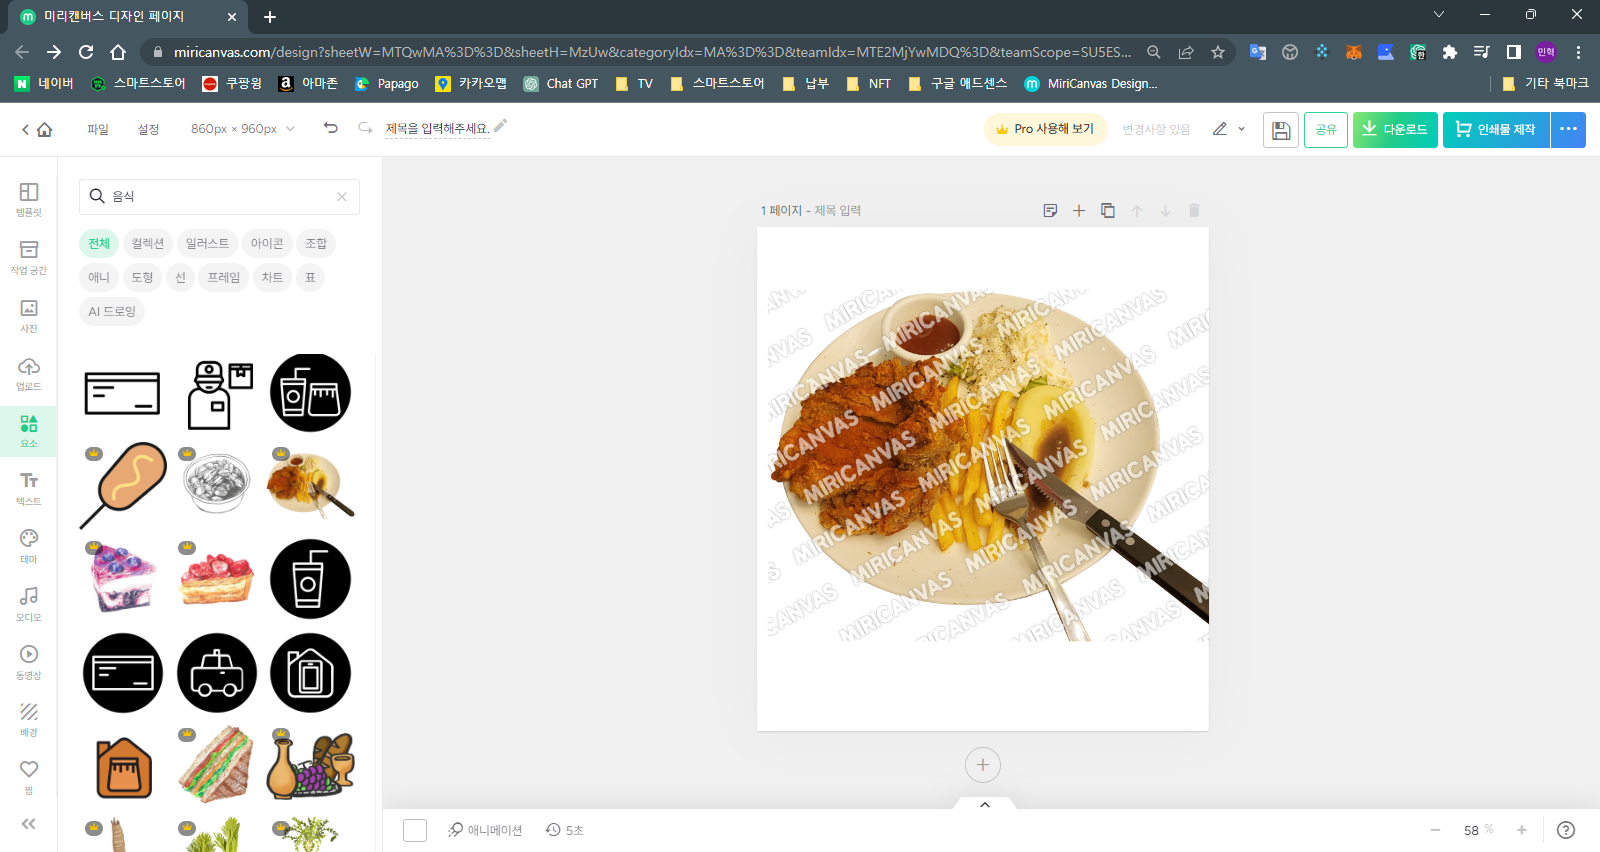Clear the search field with X
Screen dimensions: 1600x852
[342, 197]
